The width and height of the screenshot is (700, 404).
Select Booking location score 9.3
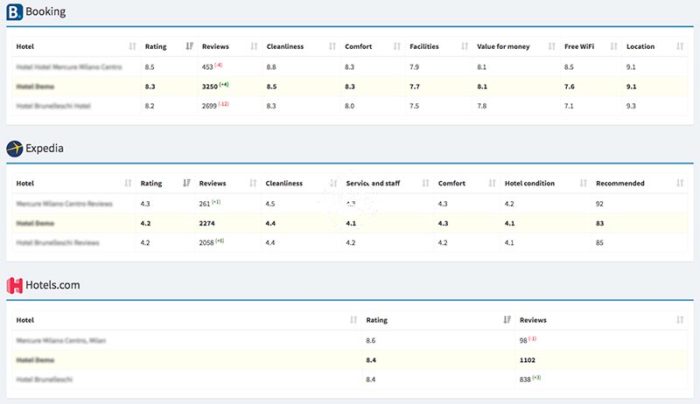pyautogui.click(x=631, y=106)
